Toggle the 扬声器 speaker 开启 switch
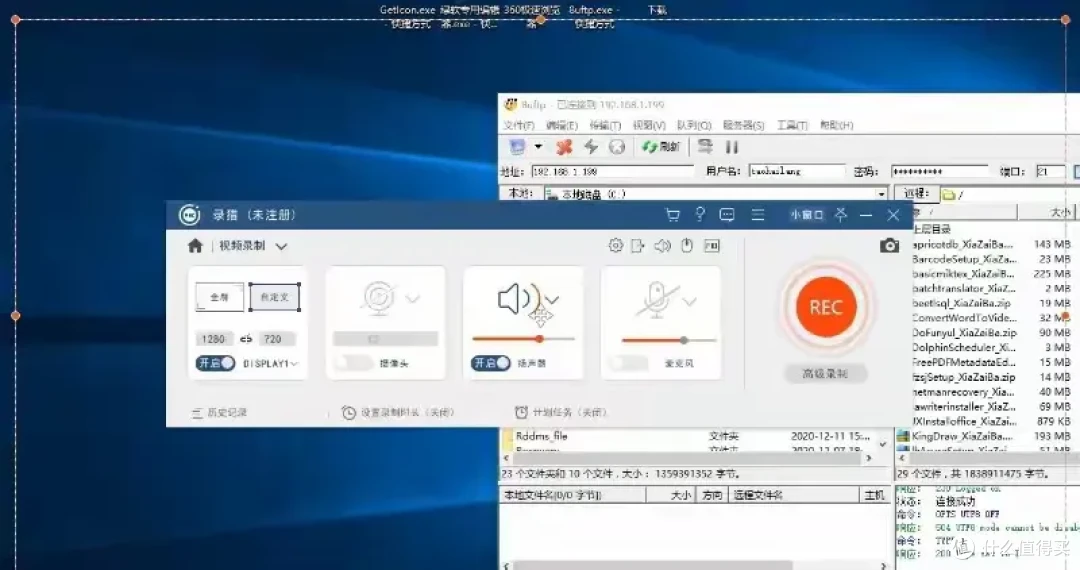This screenshot has height=570, width=1080. point(491,363)
